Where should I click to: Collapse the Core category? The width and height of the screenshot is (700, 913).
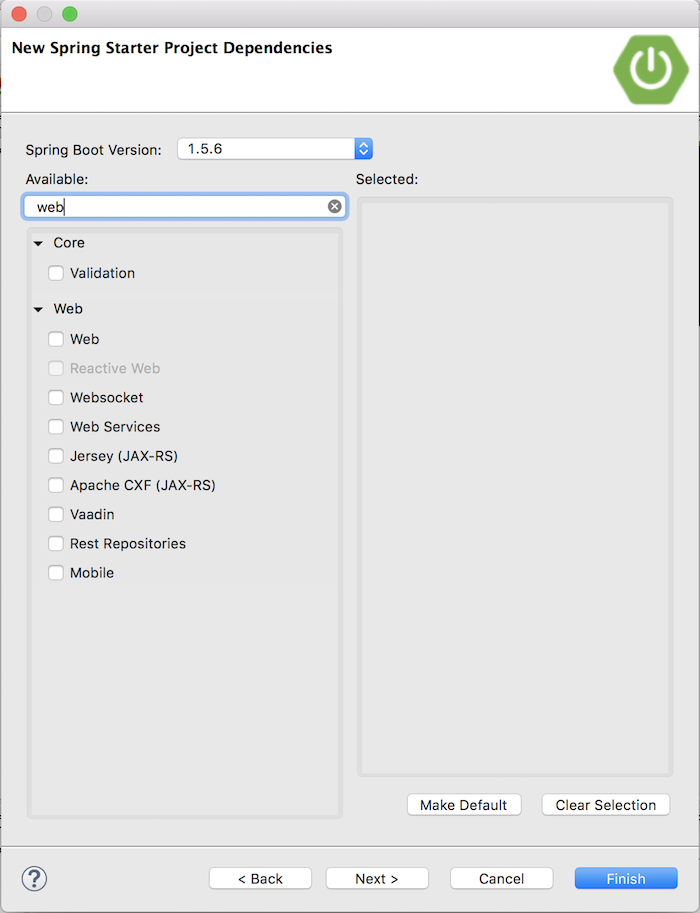pos(38,243)
